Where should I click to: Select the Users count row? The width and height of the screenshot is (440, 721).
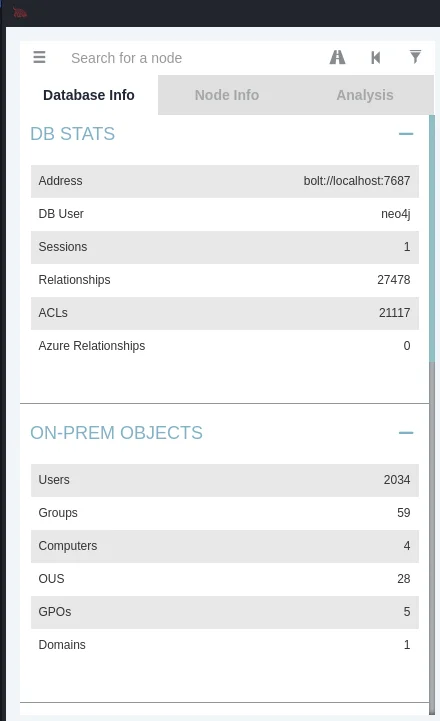click(x=225, y=480)
